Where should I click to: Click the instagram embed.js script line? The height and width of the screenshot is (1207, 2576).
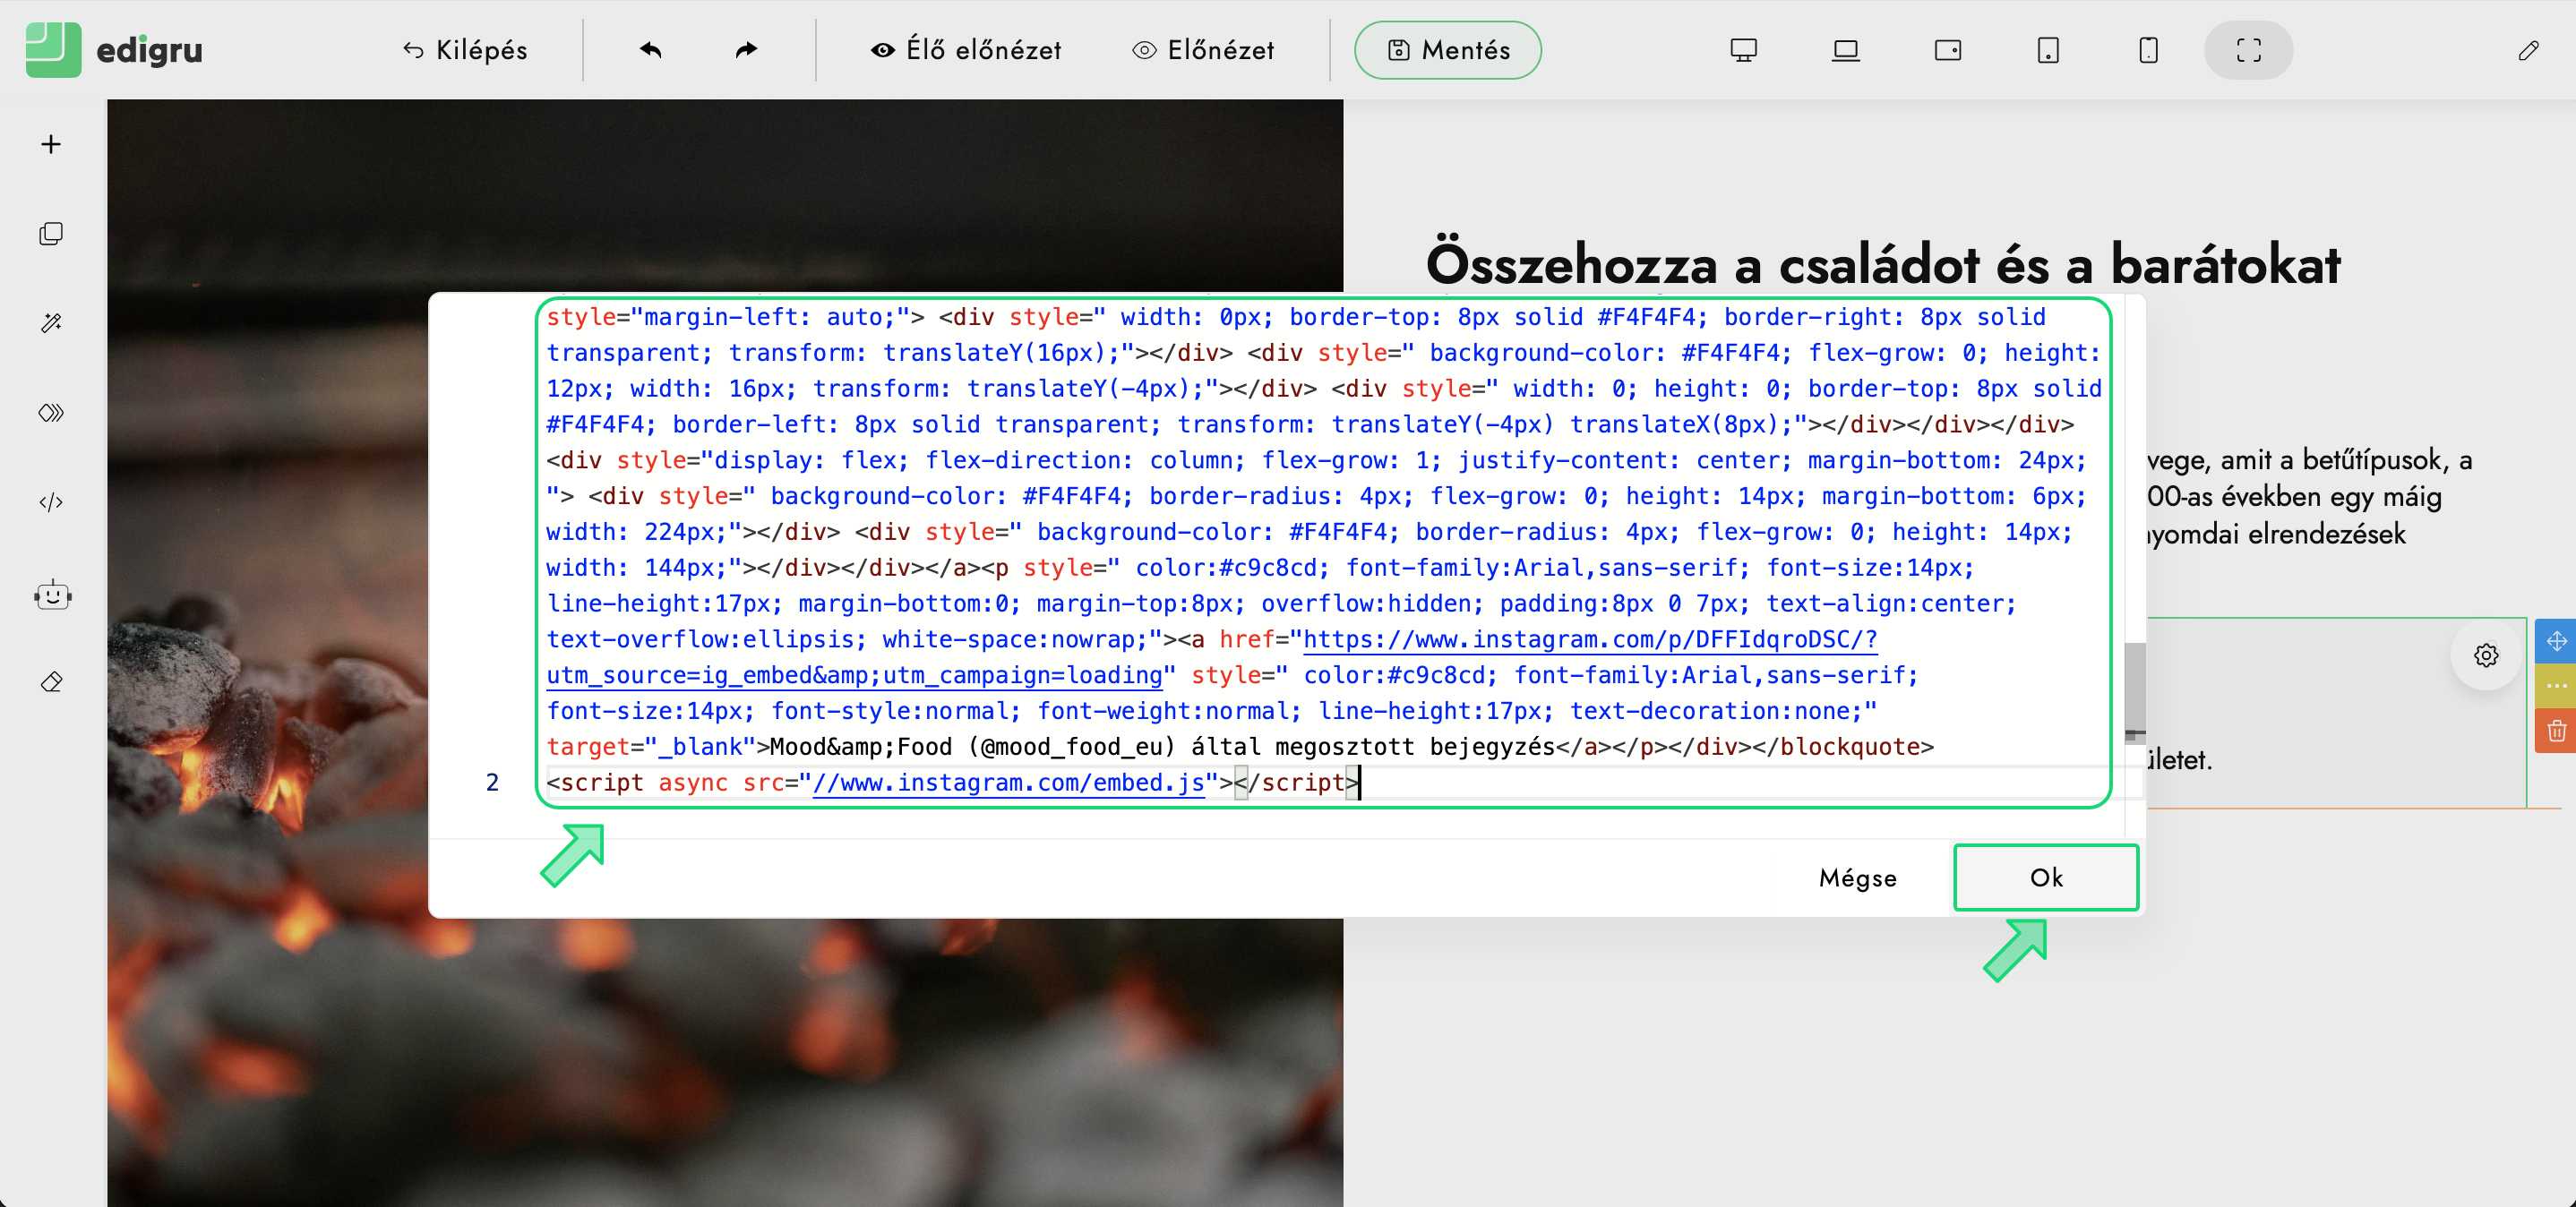[950, 782]
